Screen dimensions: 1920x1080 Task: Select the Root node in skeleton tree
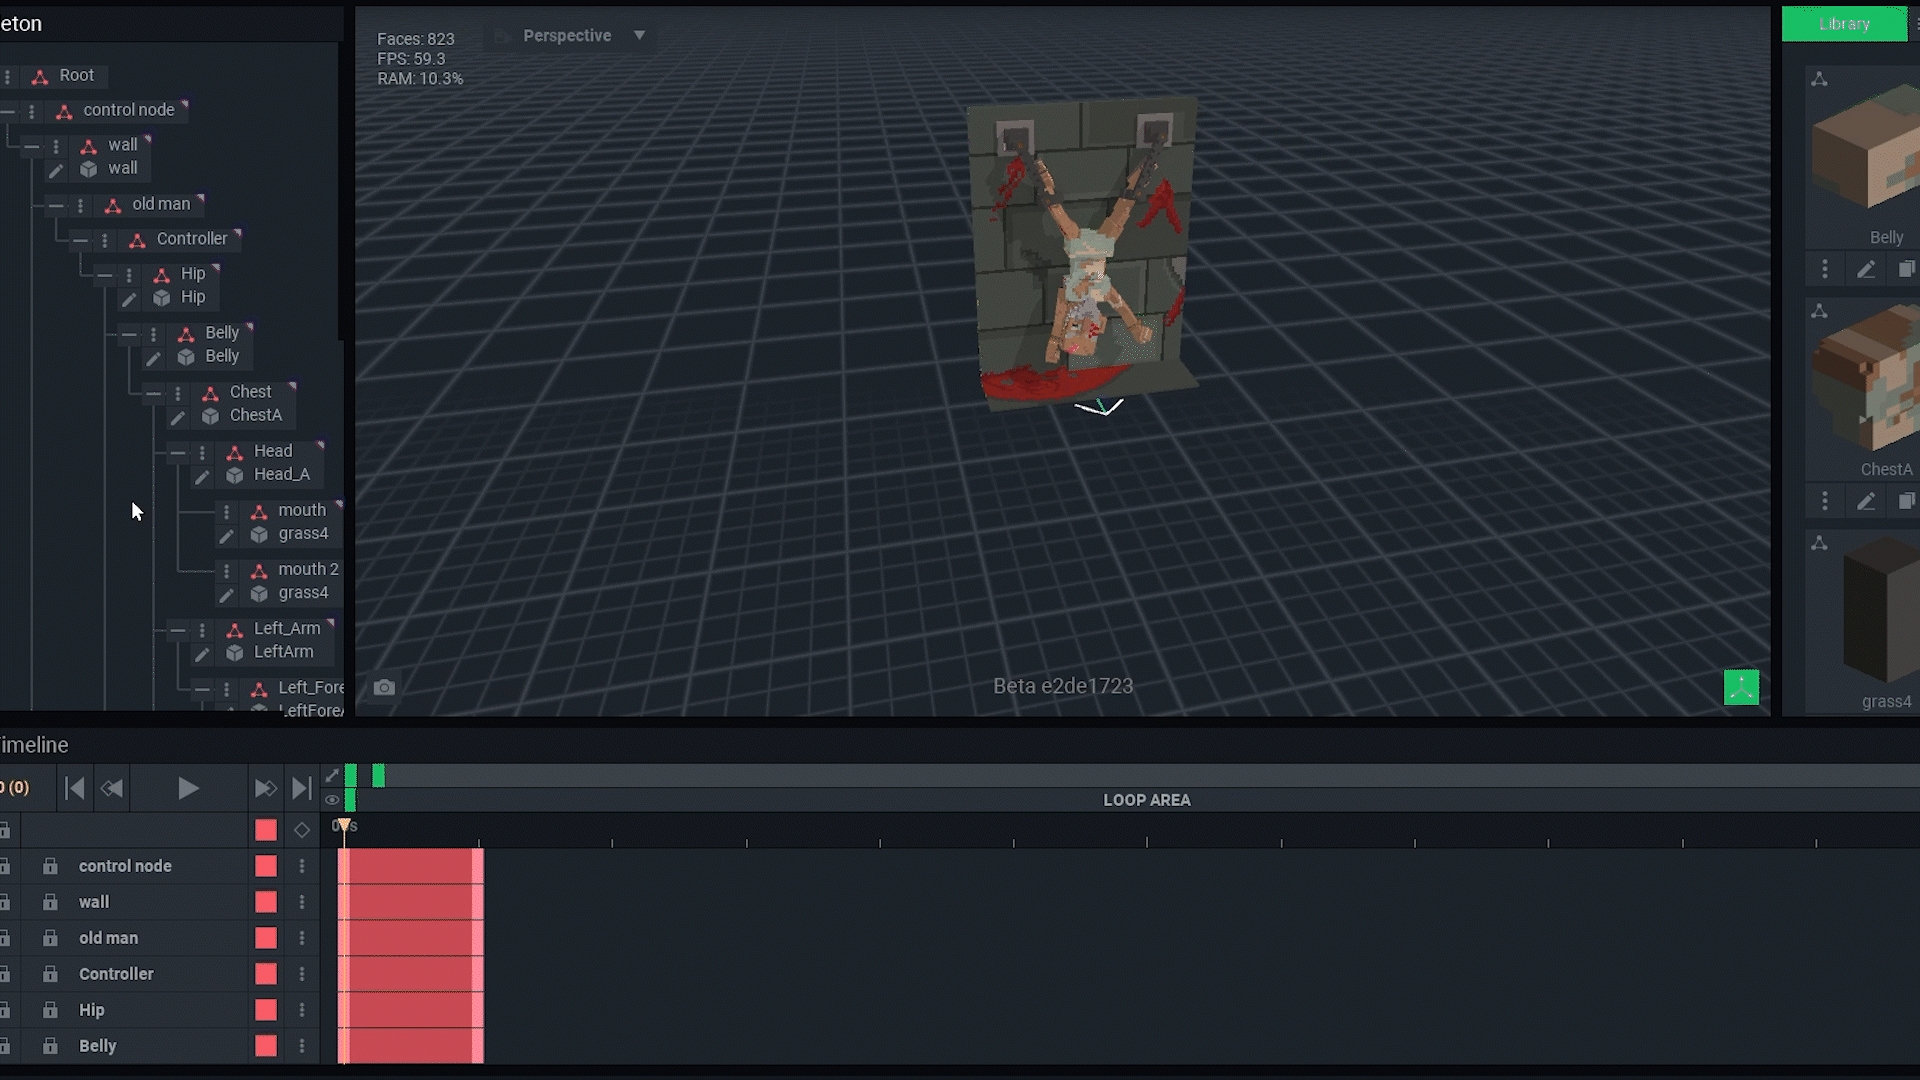(76, 76)
